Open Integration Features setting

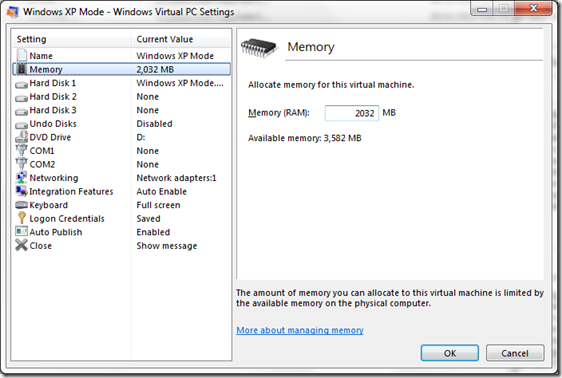[122, 192]
